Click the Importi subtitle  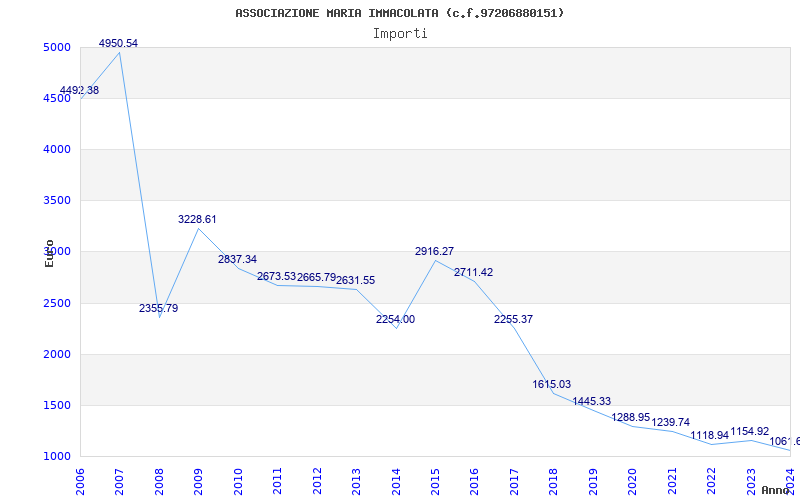pyautogui.click(x=400, y=34)
